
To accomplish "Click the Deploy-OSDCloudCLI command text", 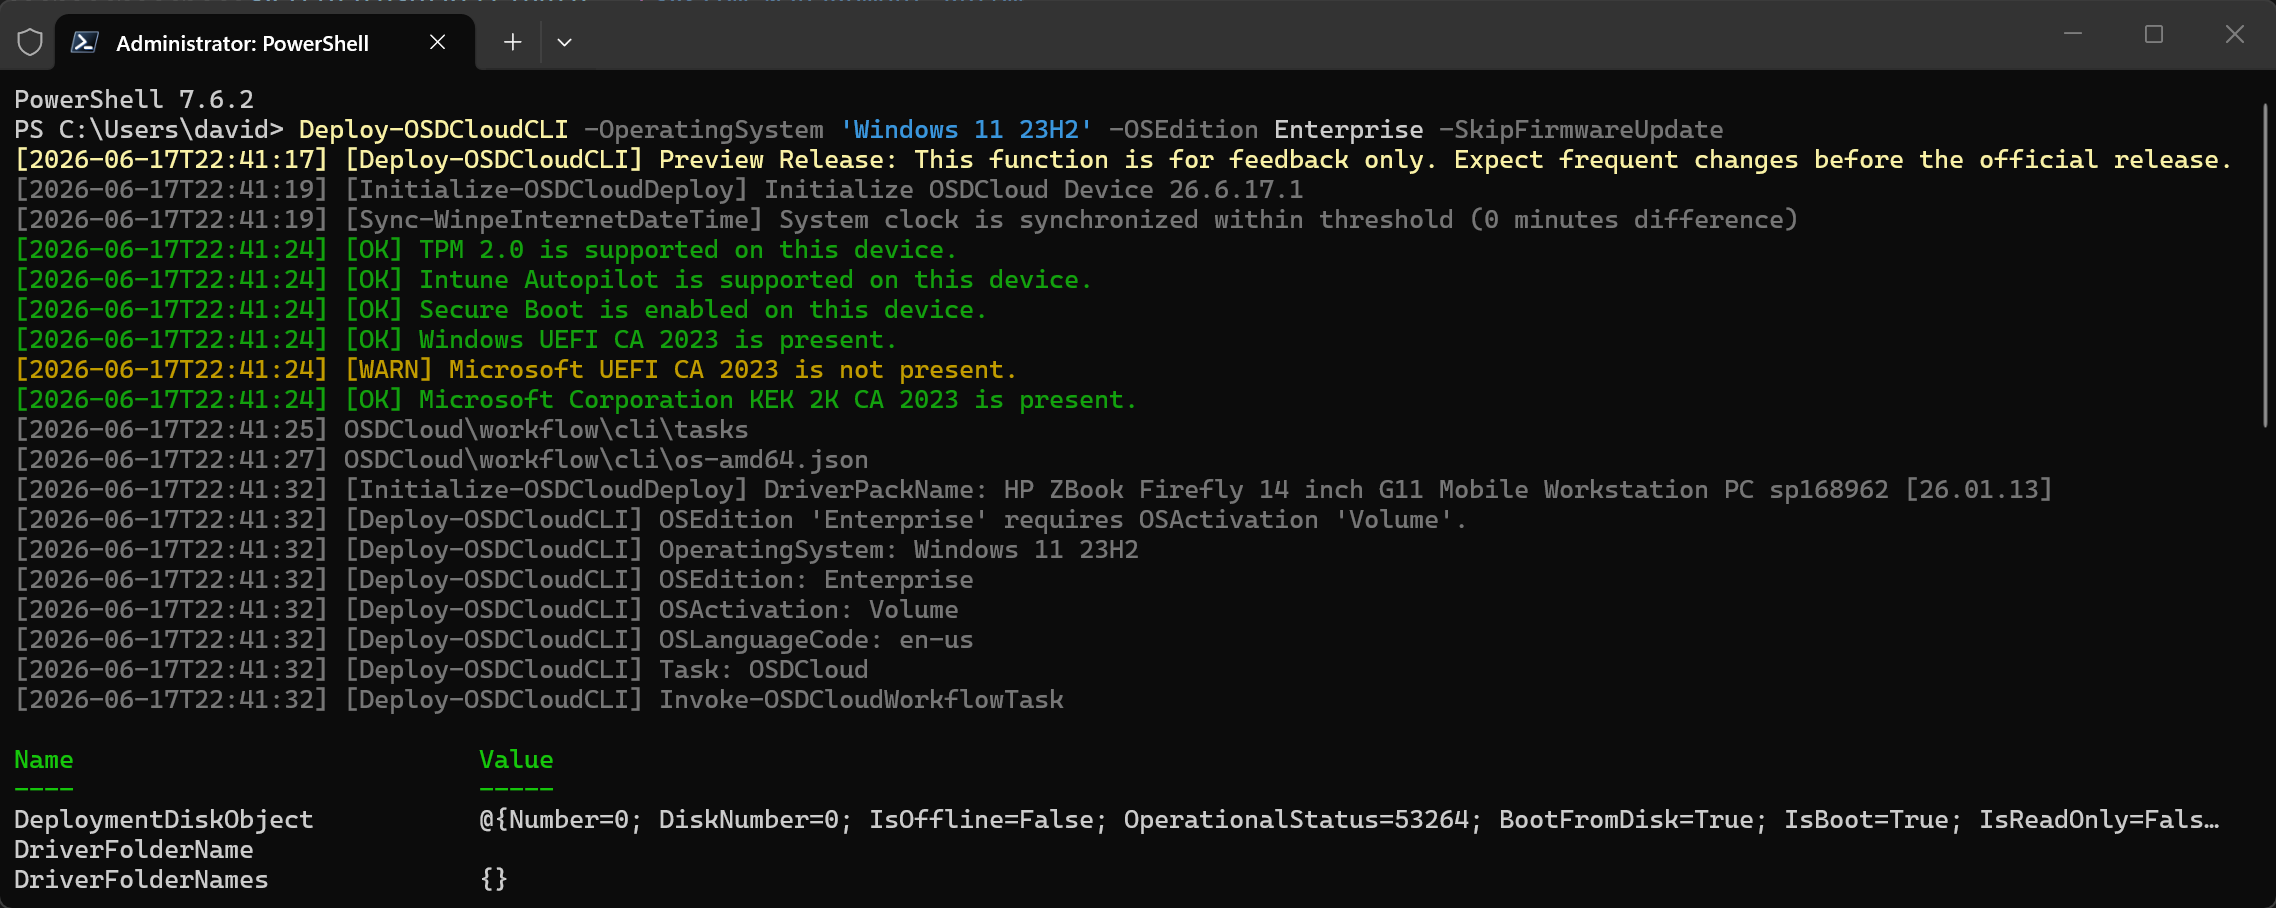I will tap(433, 130).
